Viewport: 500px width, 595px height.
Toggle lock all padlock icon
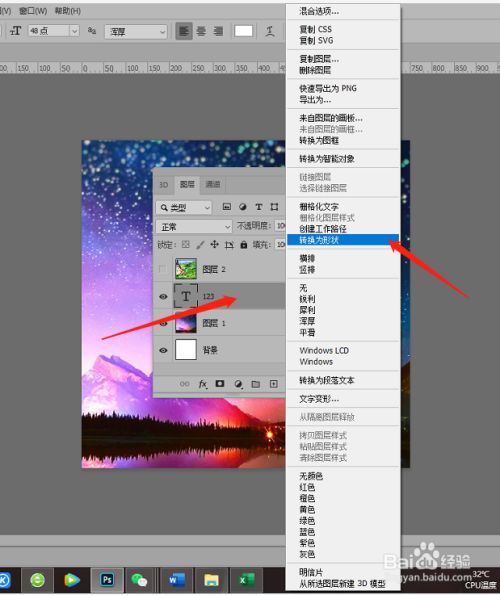click(x=244, y=245)
